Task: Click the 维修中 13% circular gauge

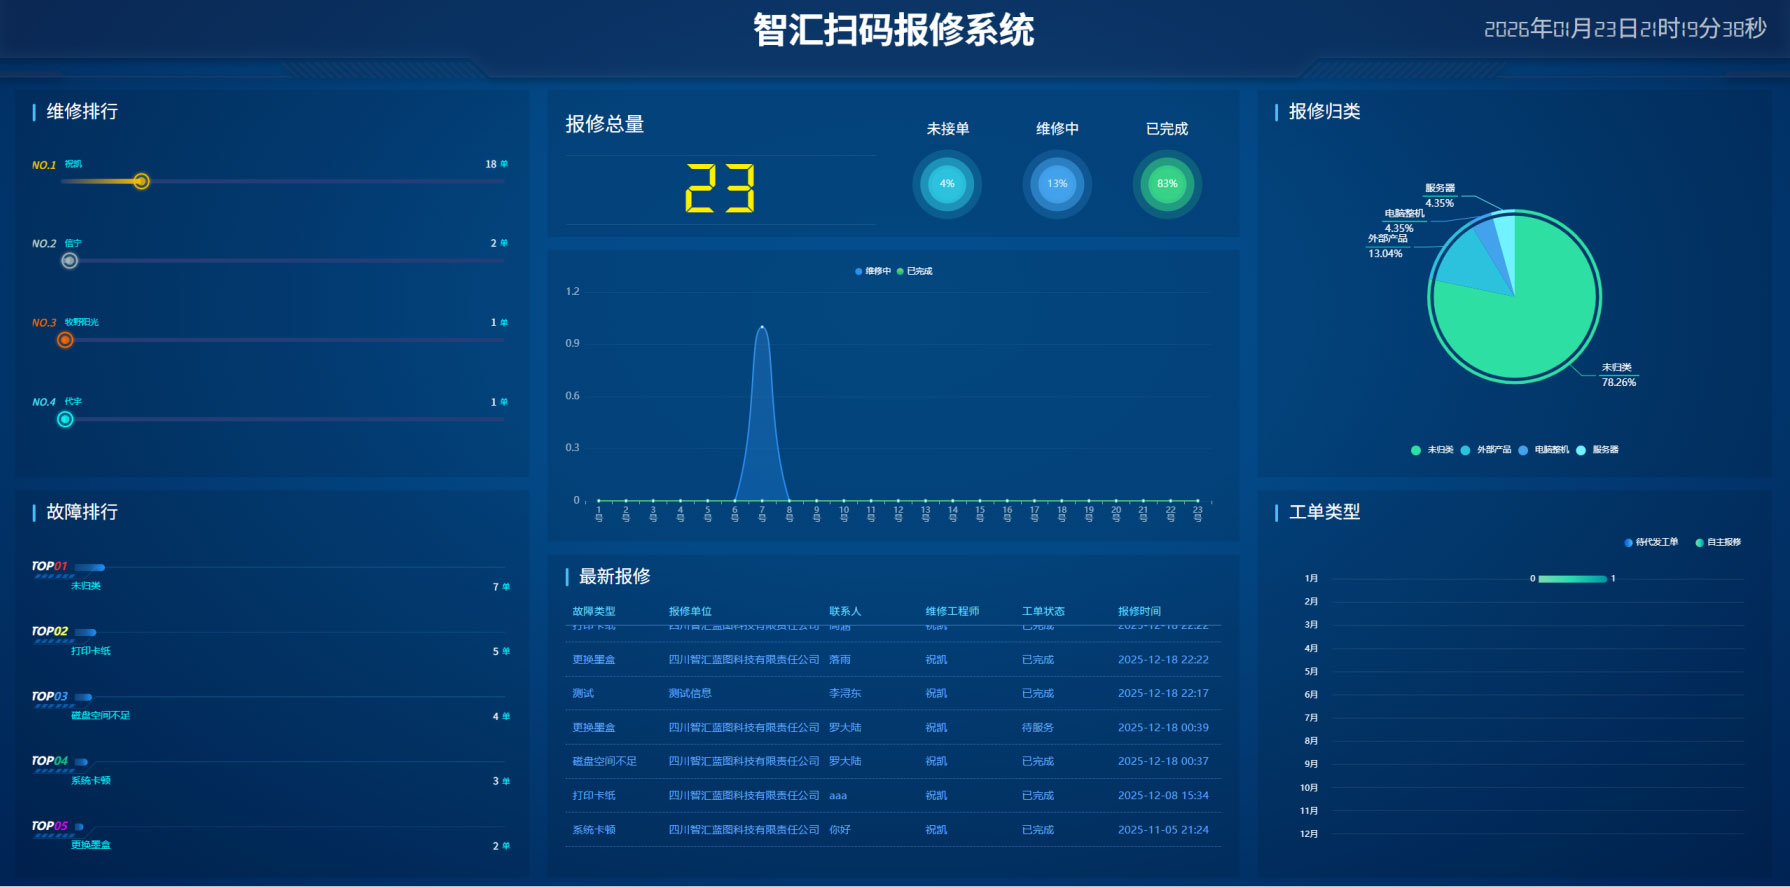Action: [1057, 184]
